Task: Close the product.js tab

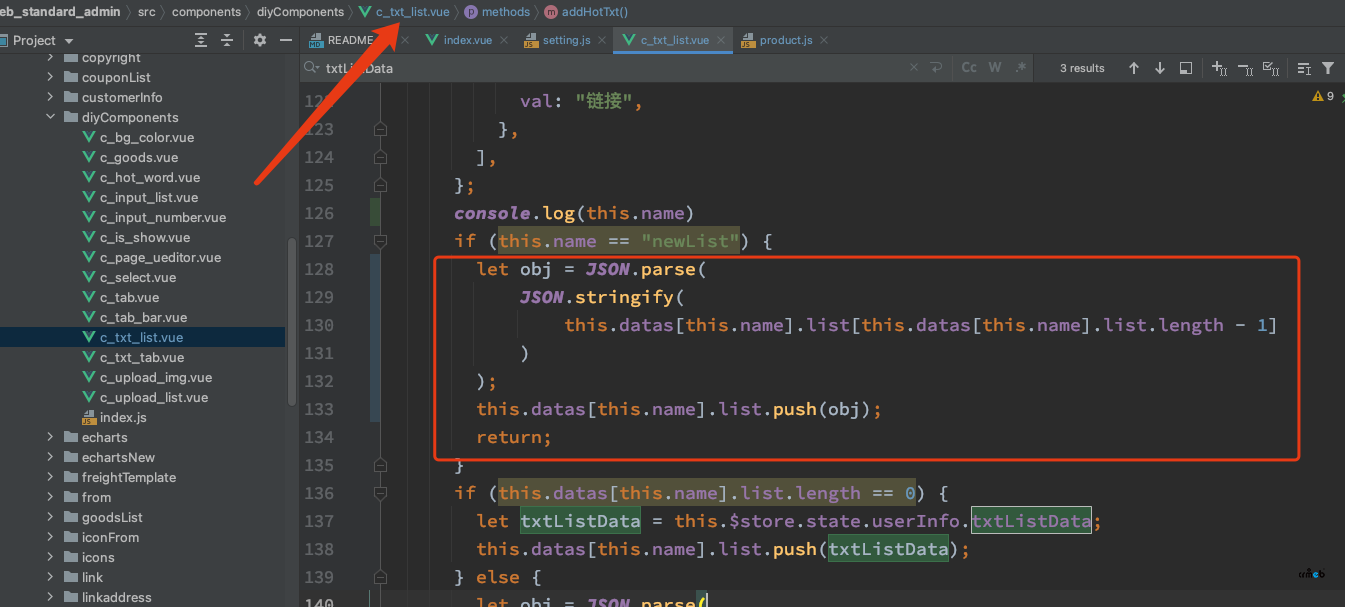Action: click(823, 40)
